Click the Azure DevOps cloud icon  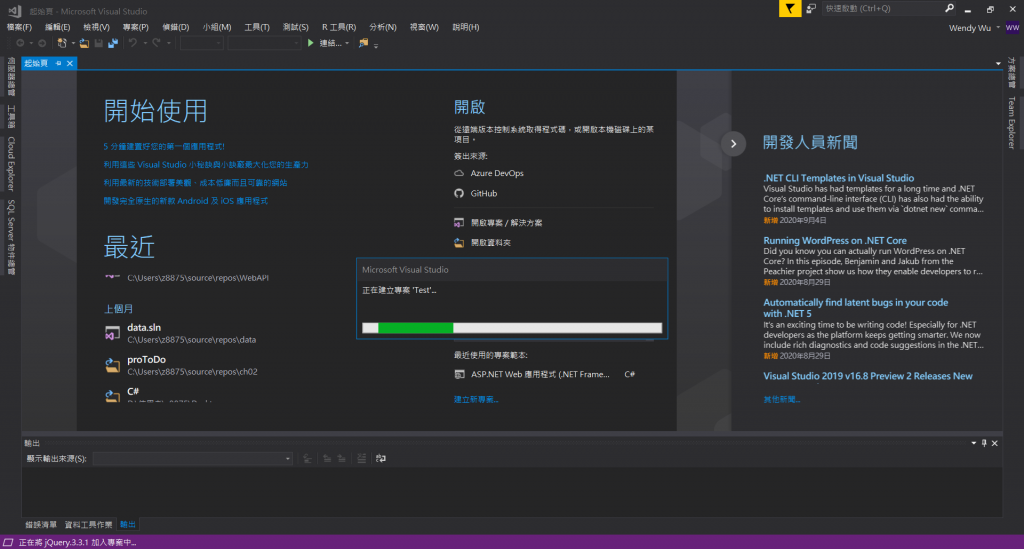tap(459, 173)
